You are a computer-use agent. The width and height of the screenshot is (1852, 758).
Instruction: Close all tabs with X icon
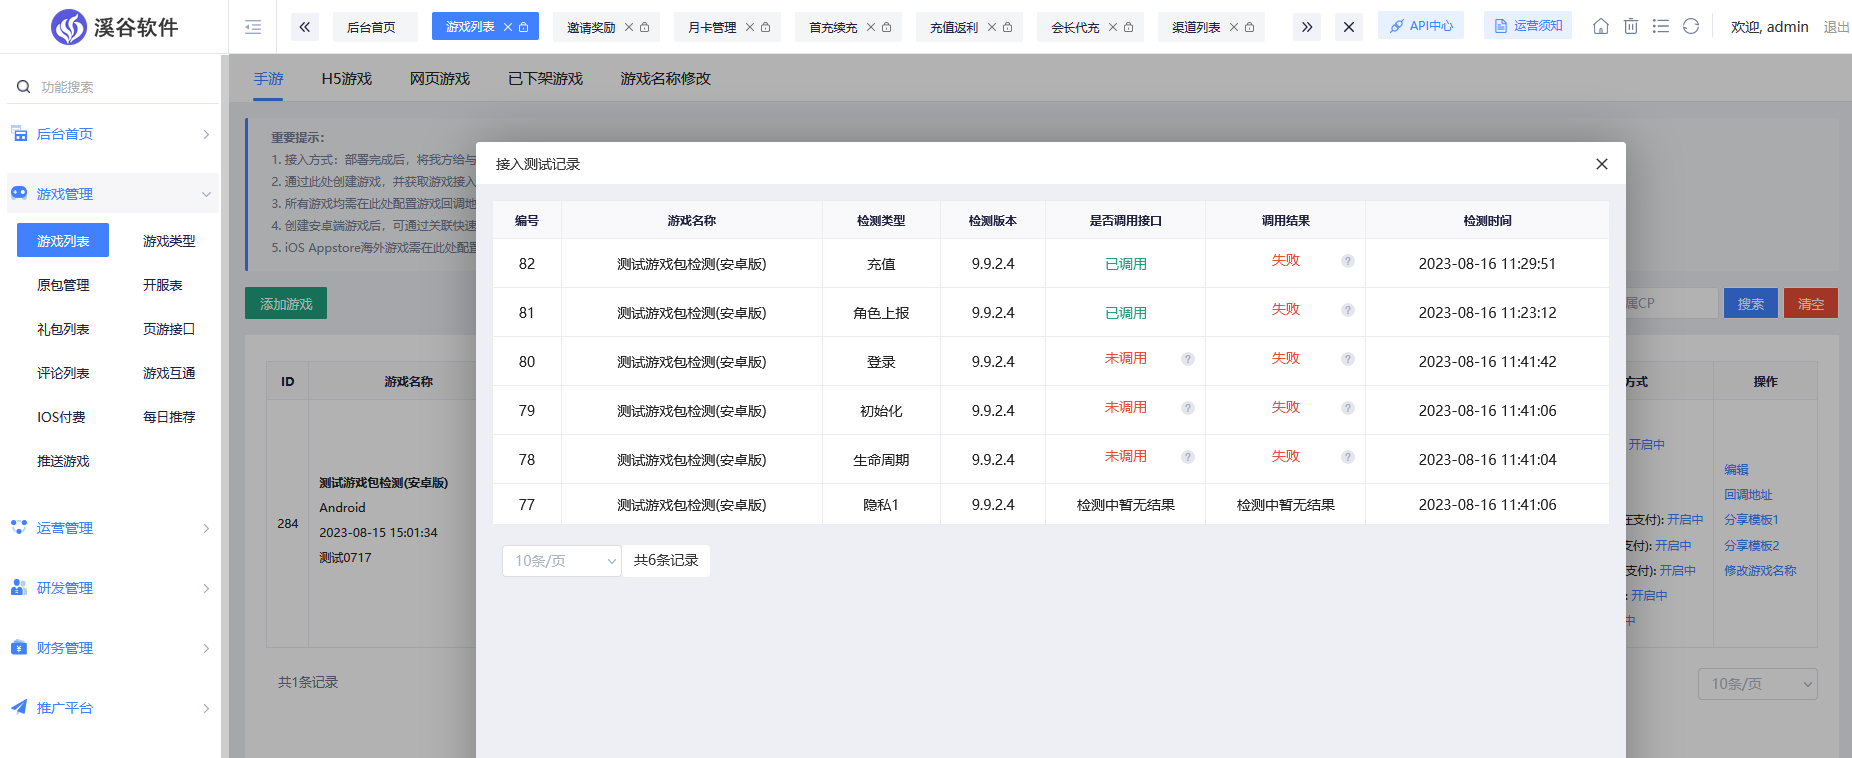pyautogui.click(x=1349, y=27)
